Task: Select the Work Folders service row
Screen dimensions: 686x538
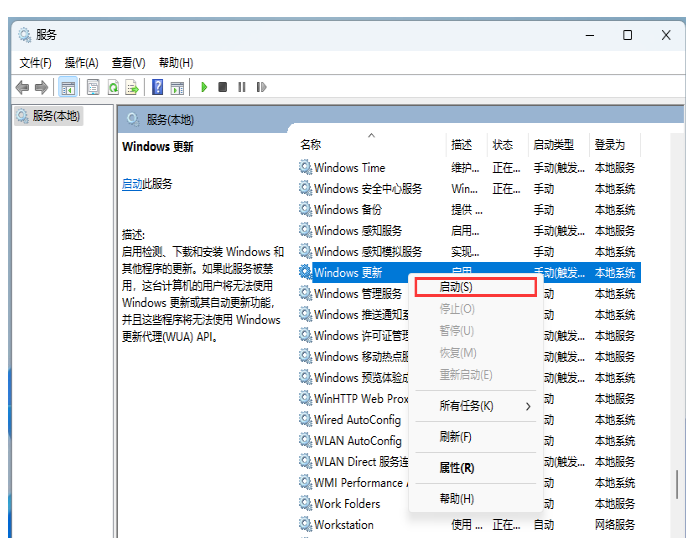Action: (x=353, y=503)
